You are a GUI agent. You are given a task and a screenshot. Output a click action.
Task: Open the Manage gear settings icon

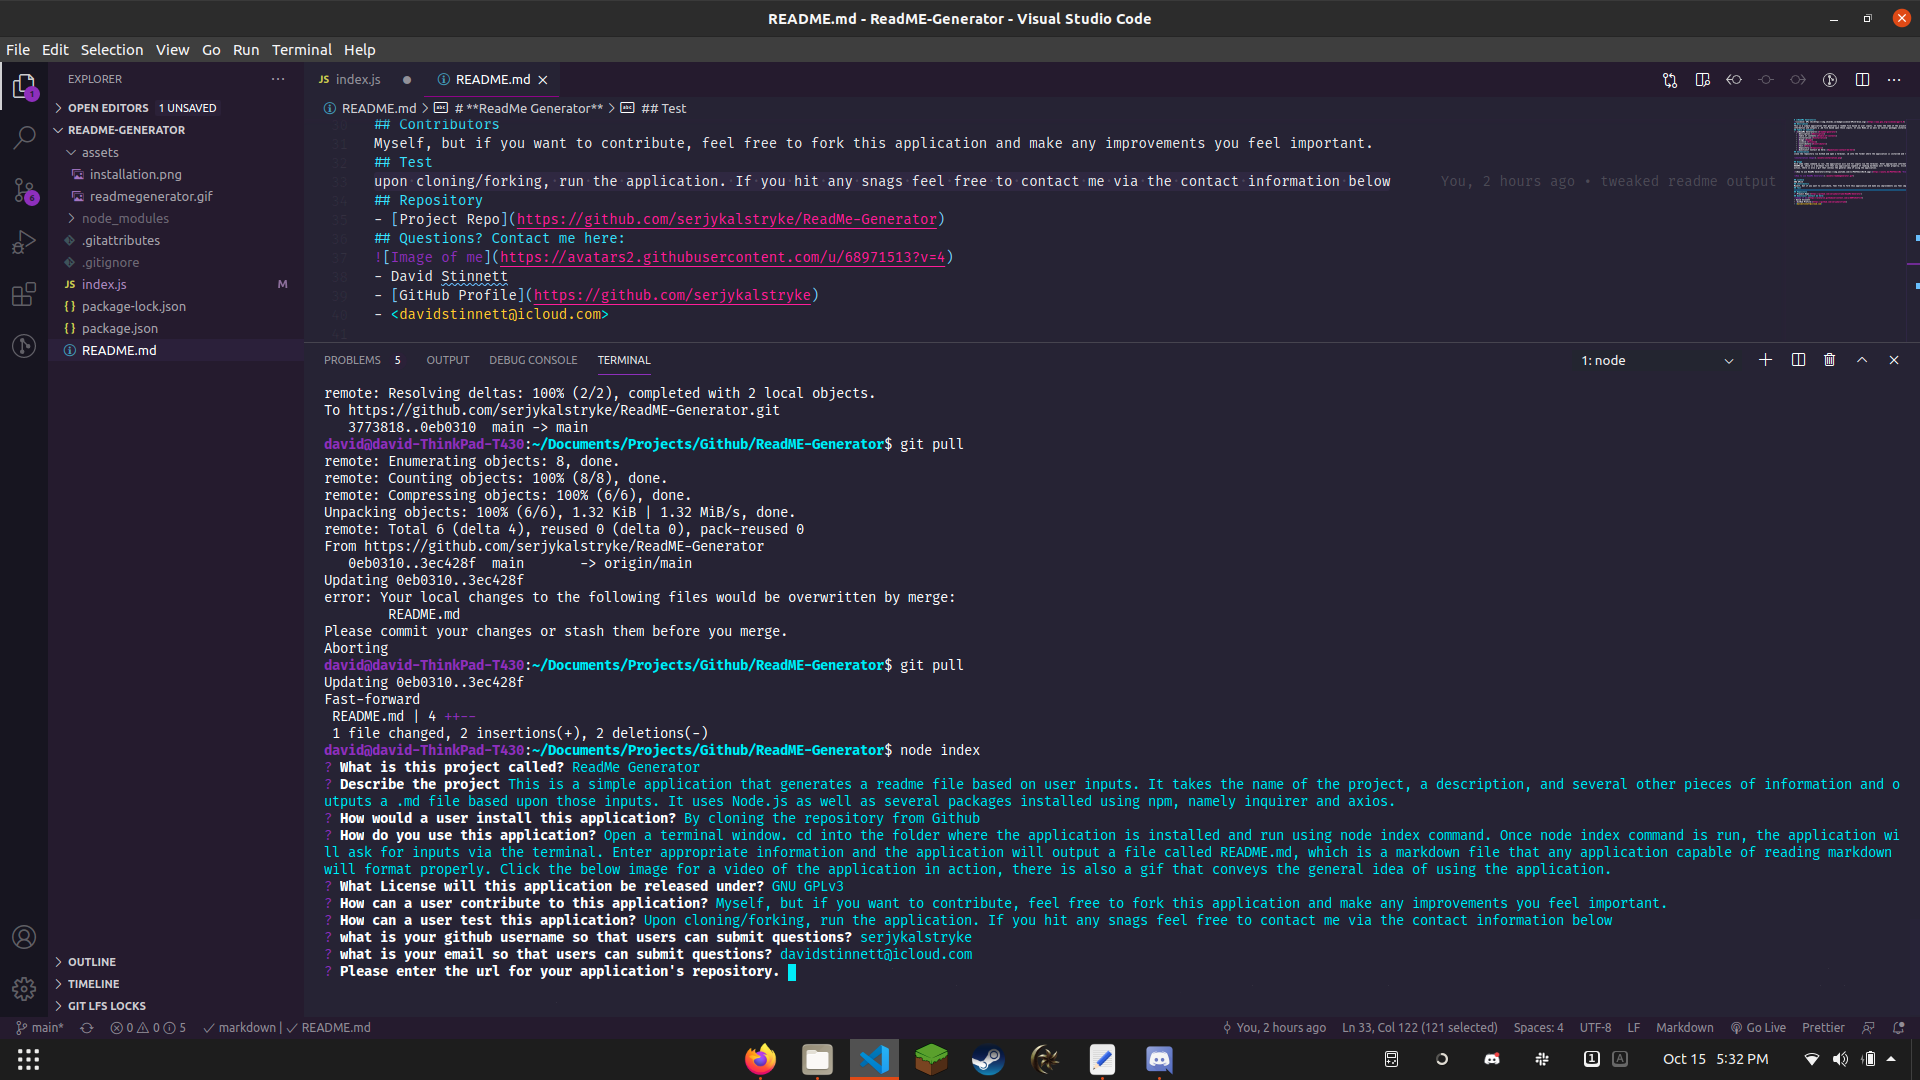pos(24,989)
